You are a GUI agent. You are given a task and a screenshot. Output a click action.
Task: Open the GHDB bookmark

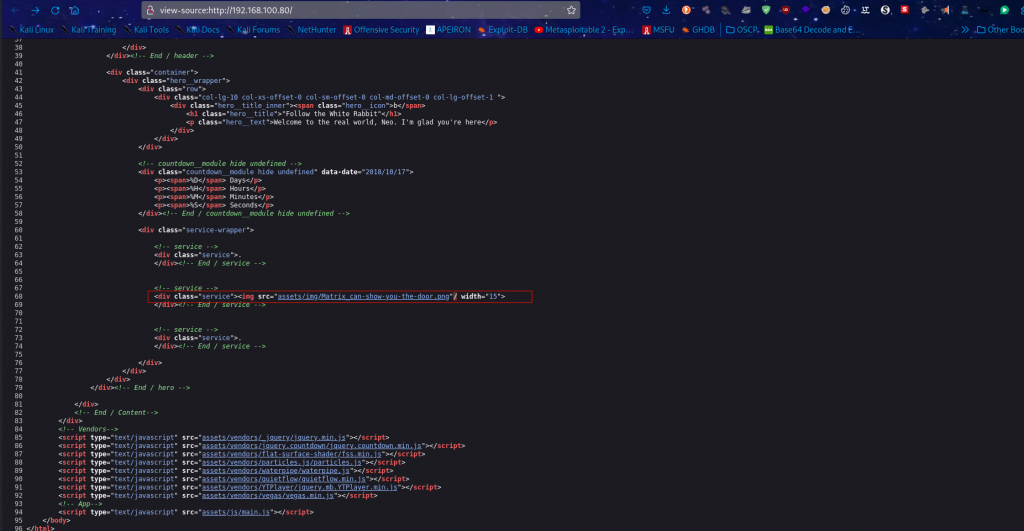click(698, 30)
